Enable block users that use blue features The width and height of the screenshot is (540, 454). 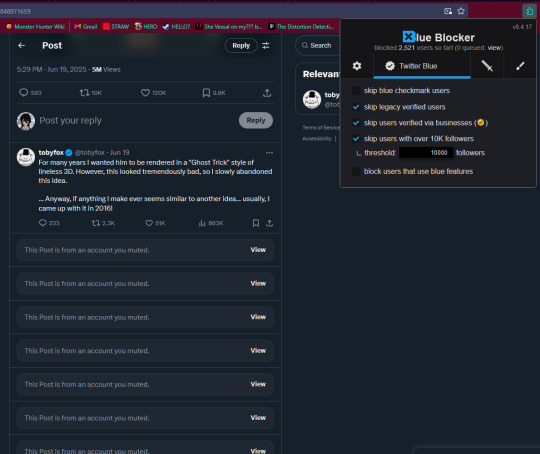click(x=356, y=171)
